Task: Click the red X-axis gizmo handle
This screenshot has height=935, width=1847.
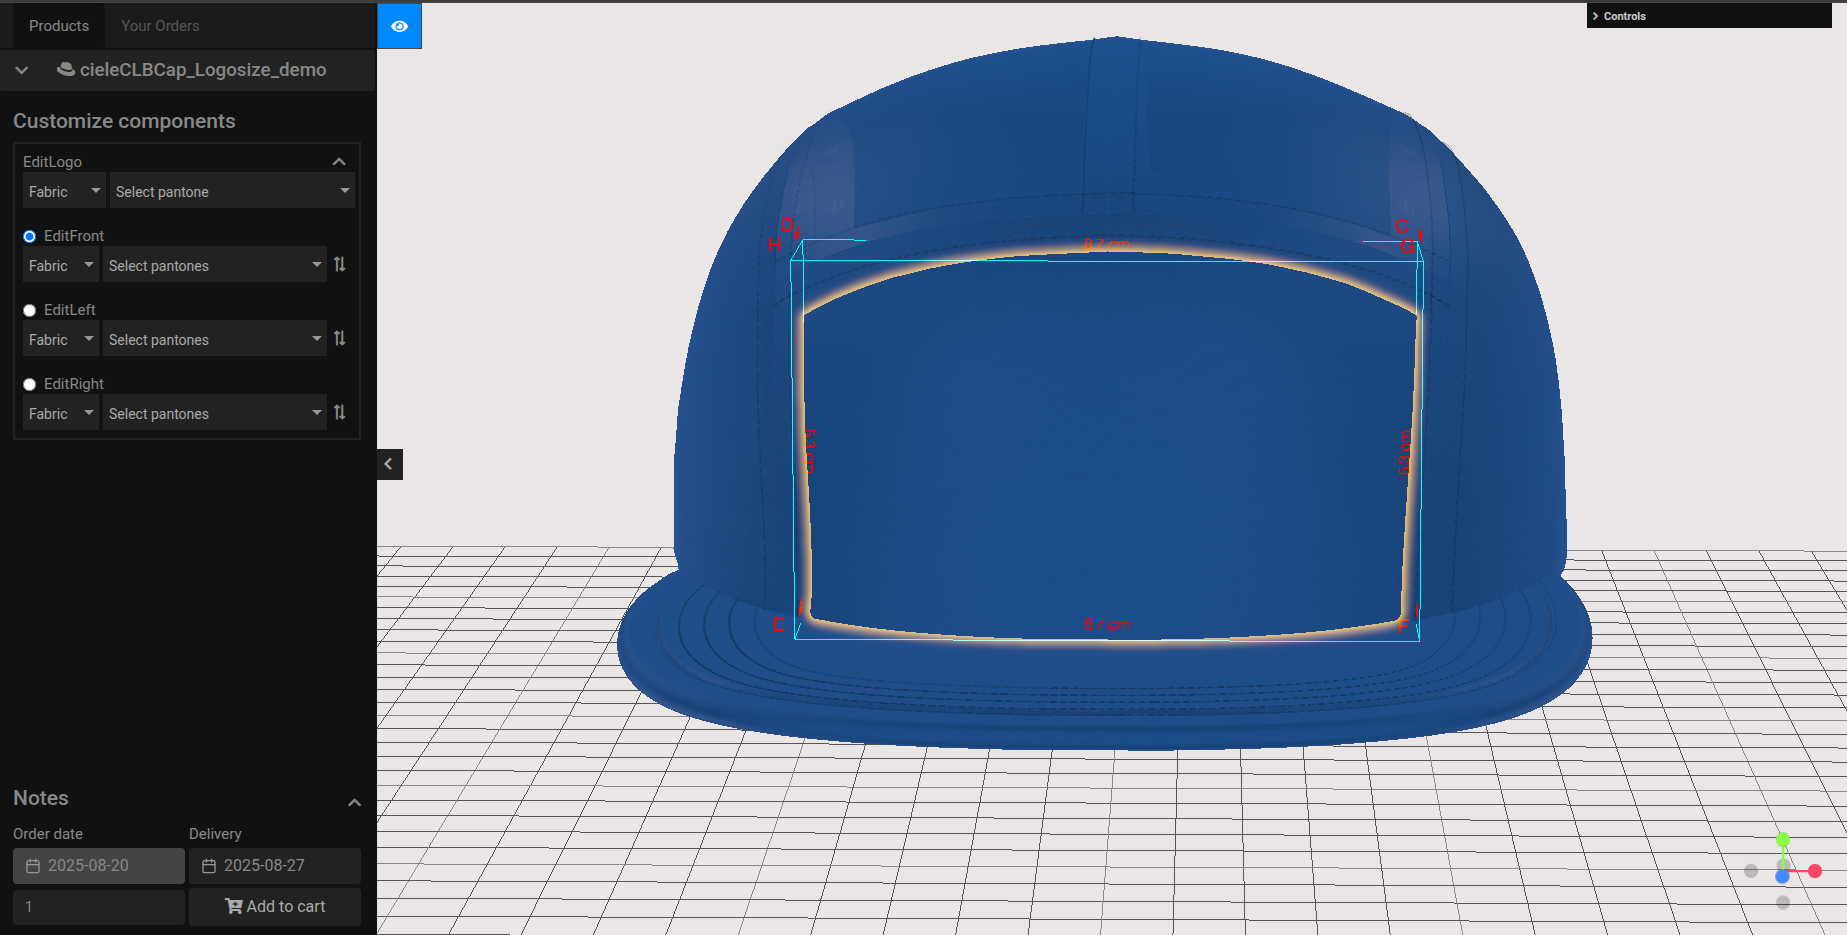Action: click(1814, 871)
